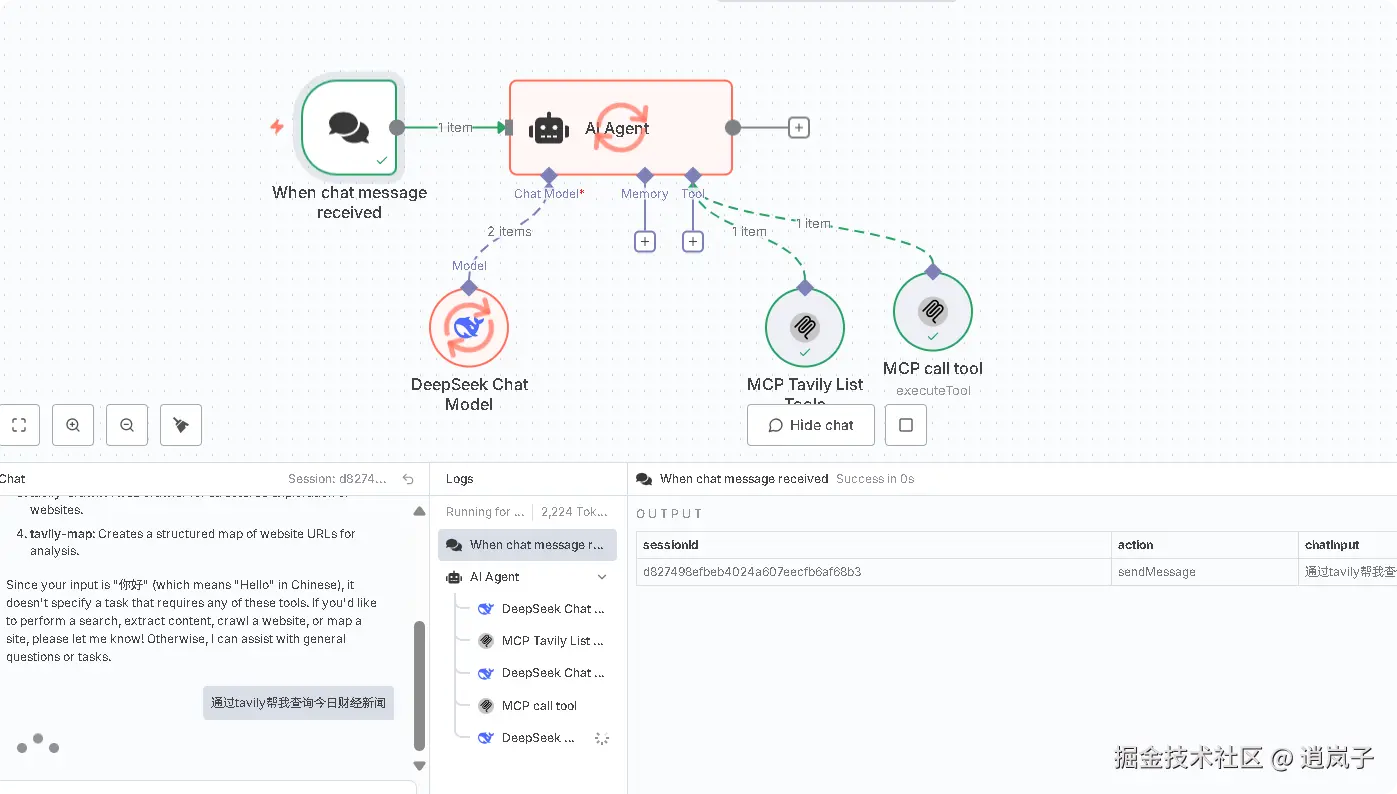Open the MCP Tavily List Tools node
The width and height of the screenshot is (1397, 794).
805,328
